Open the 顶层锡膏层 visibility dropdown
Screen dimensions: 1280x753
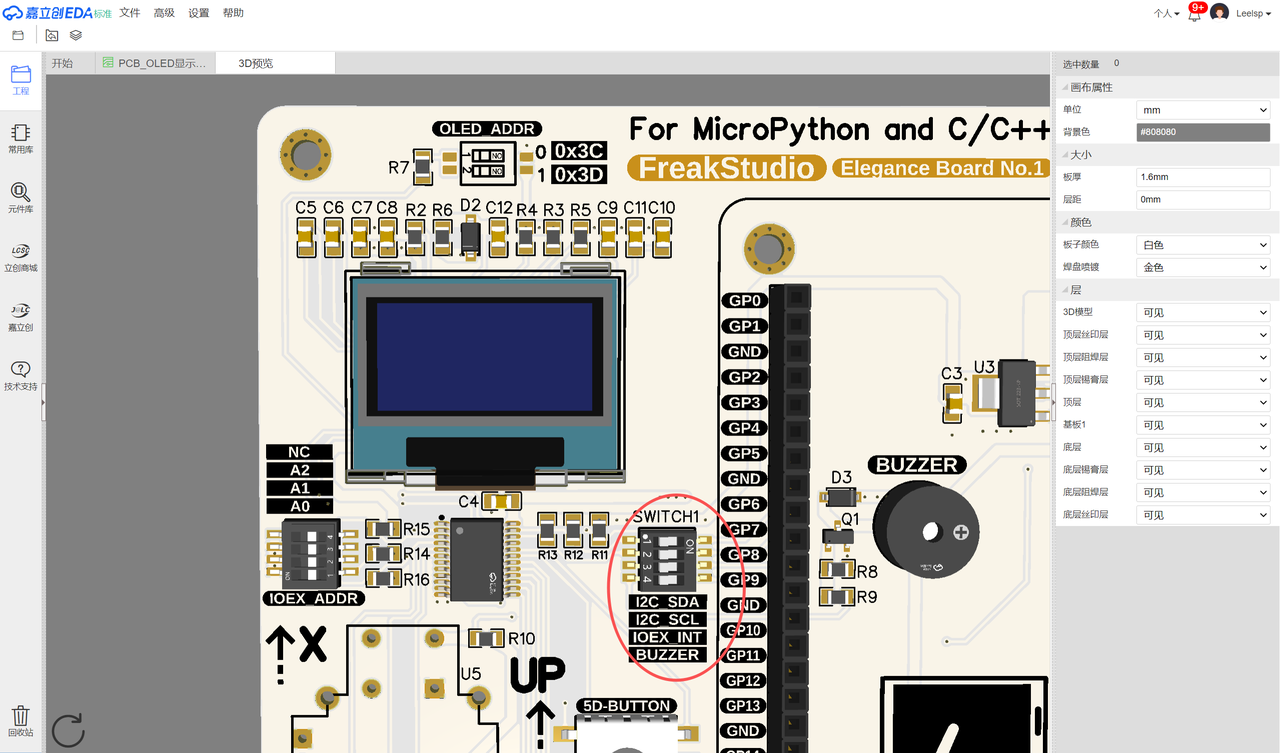point(1203,380)
